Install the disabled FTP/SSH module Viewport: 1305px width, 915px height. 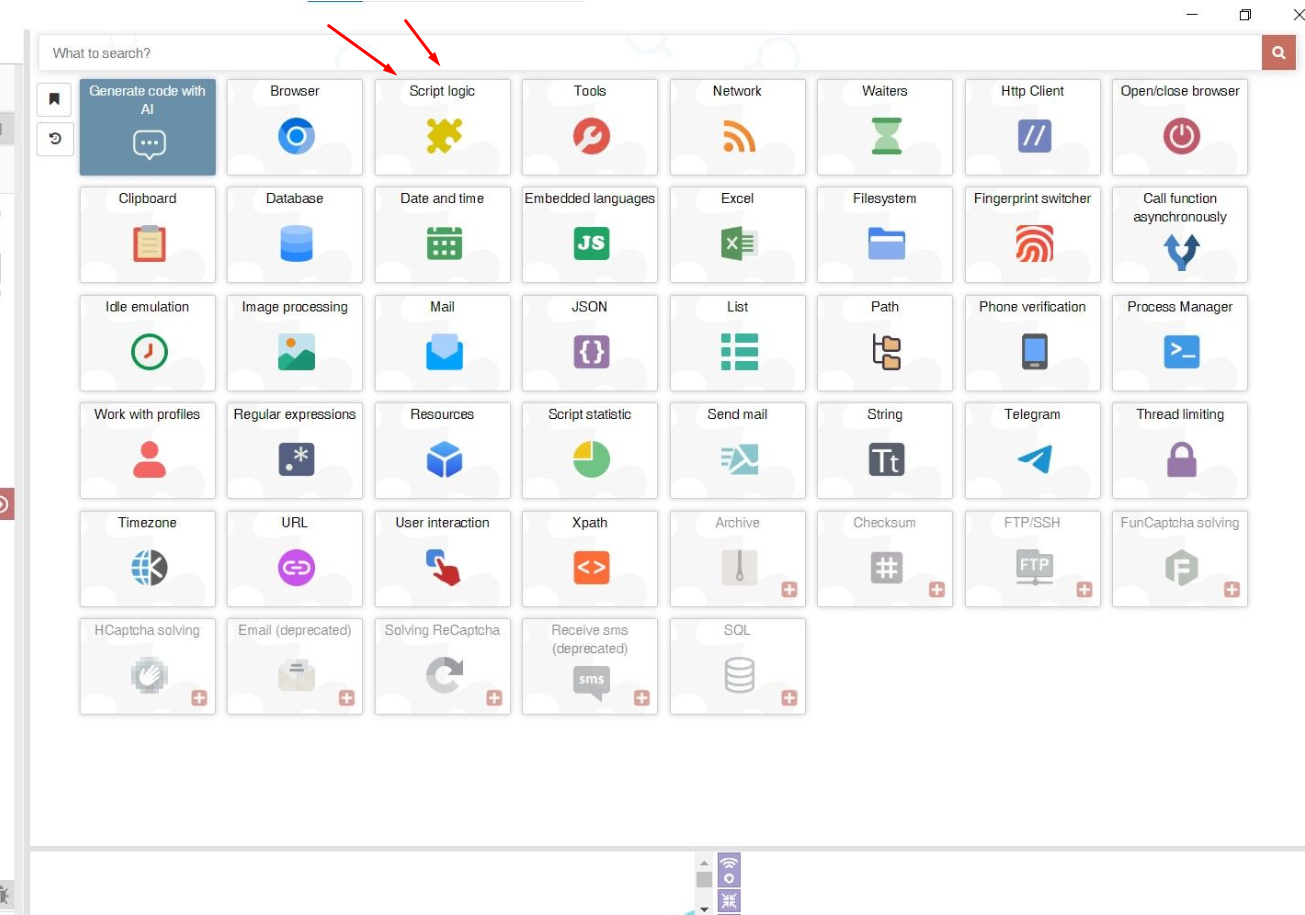coord(1084,590)
